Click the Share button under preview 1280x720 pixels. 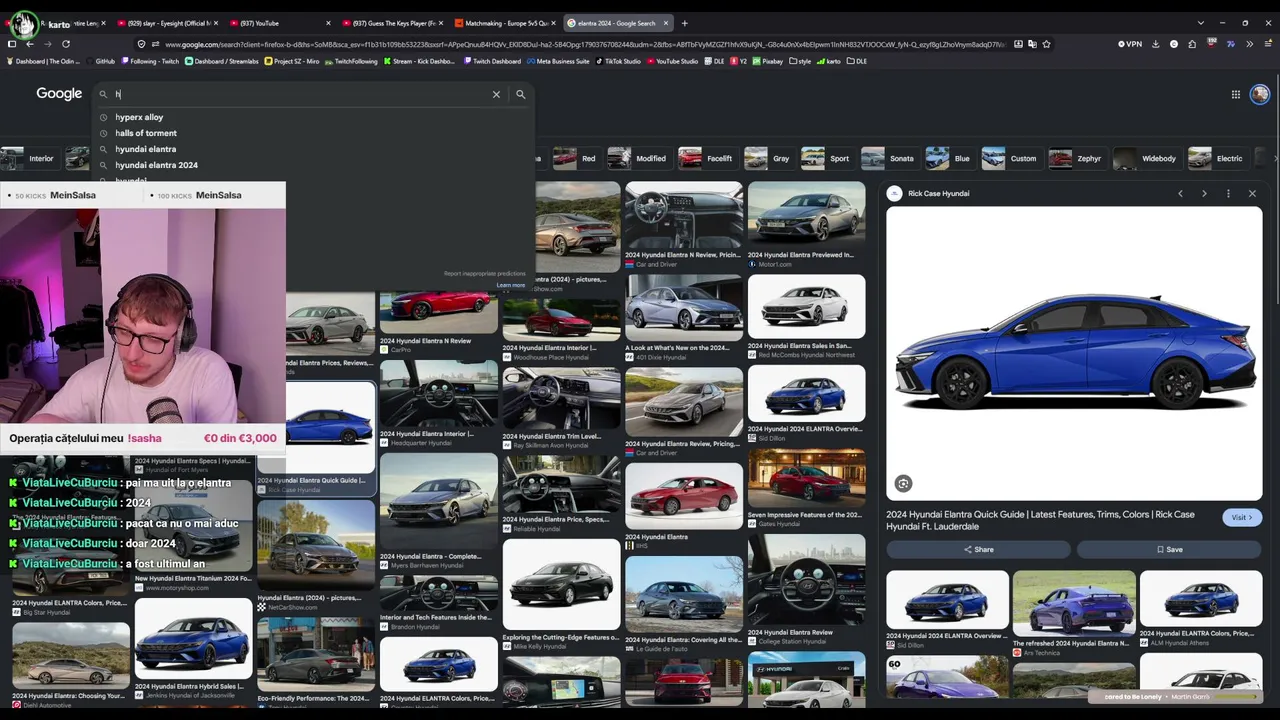978,549
